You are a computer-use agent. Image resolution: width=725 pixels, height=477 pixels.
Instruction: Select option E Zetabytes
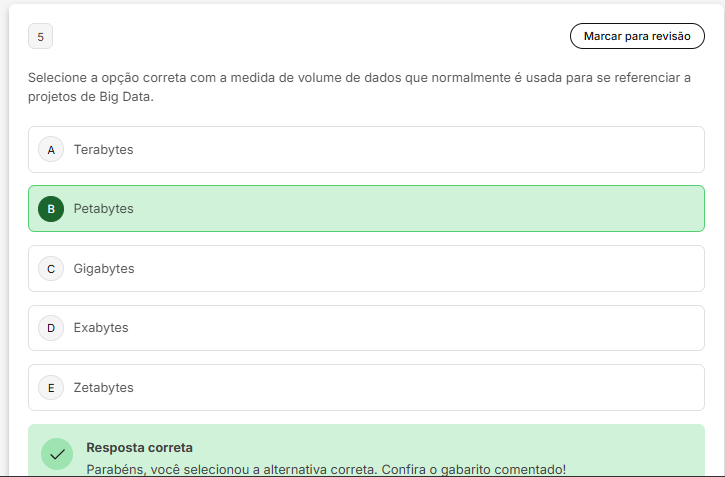tap(366, 387)
